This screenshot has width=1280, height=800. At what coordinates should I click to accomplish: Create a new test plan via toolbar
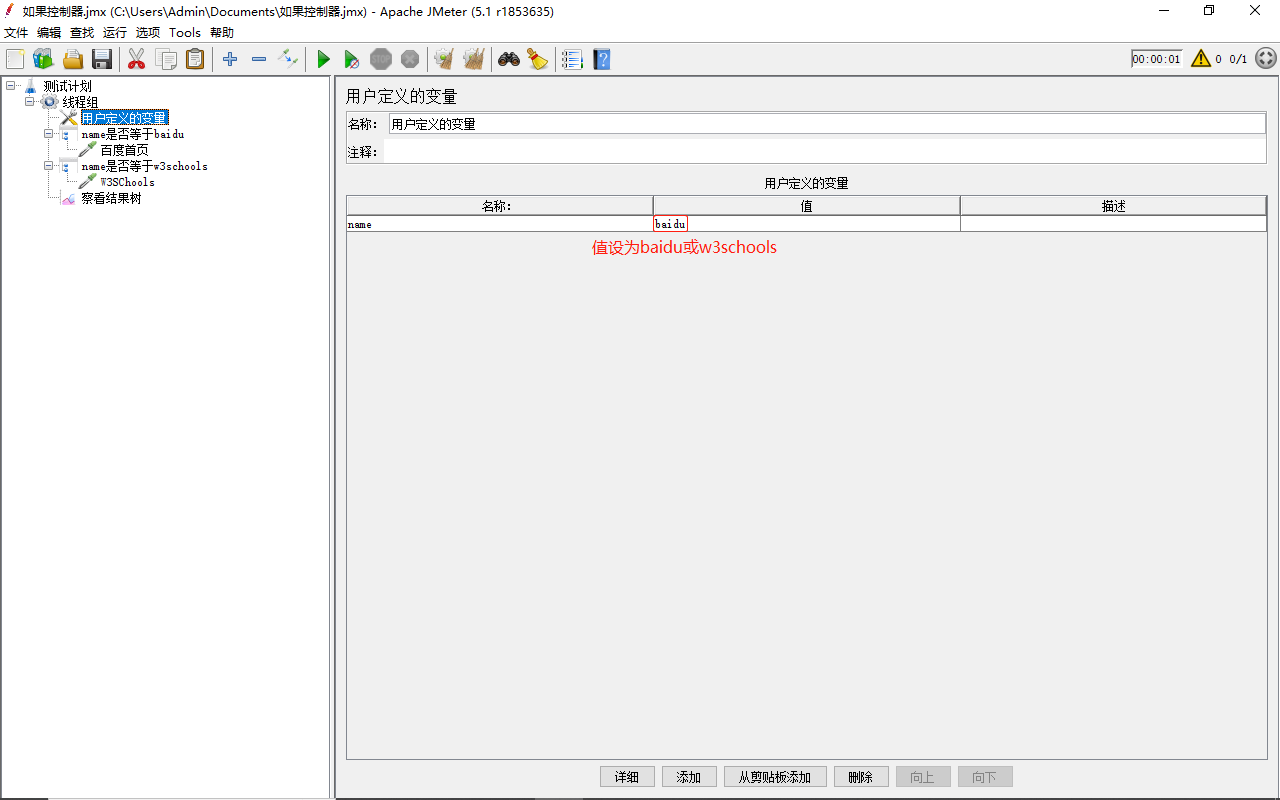15,59
